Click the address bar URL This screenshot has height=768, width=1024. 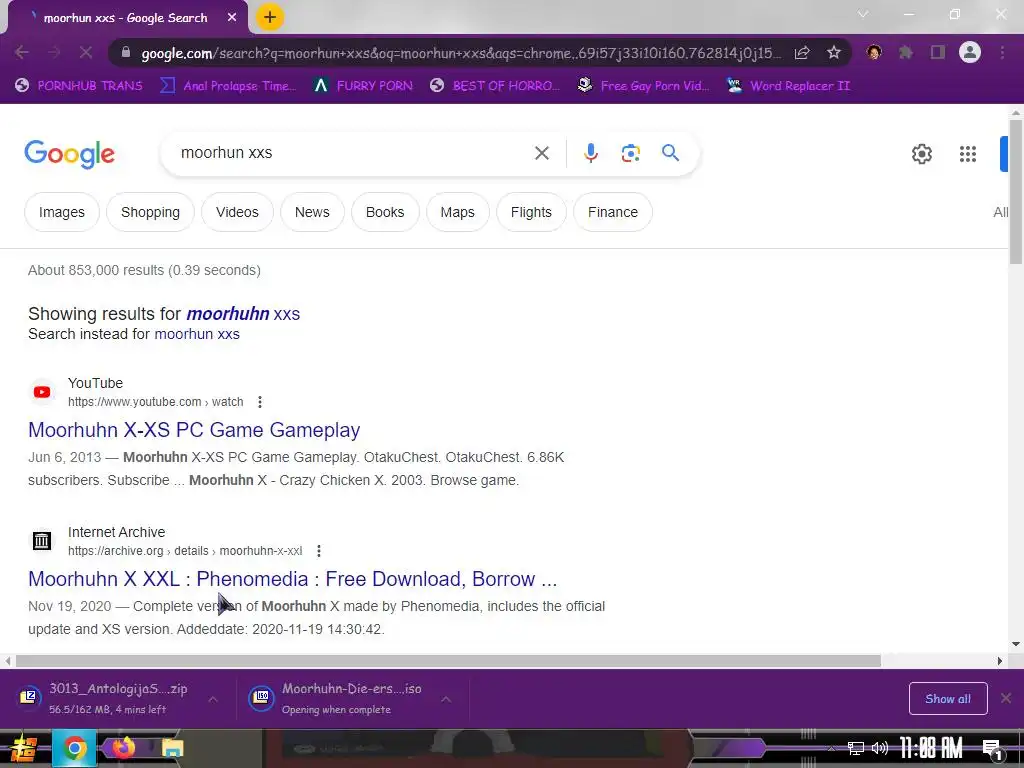[460, 53]
